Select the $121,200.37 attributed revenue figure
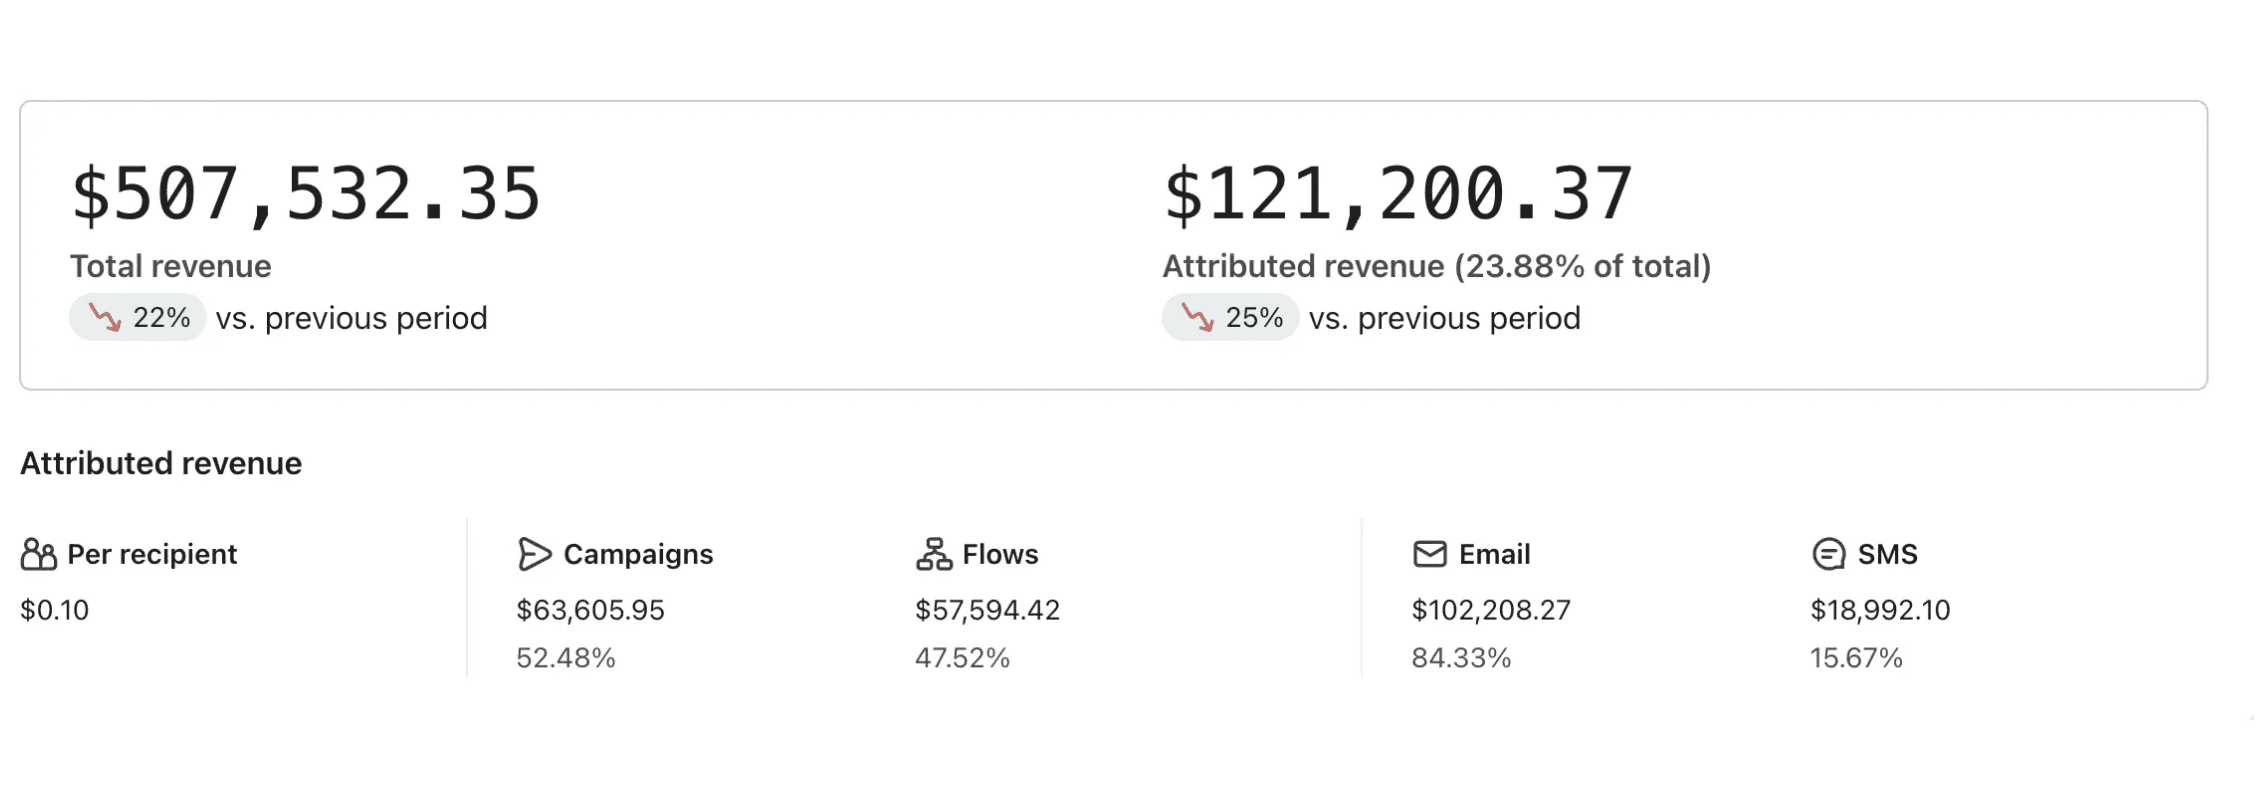This screenshot has height=789, width=2266. coord(1398,194)
